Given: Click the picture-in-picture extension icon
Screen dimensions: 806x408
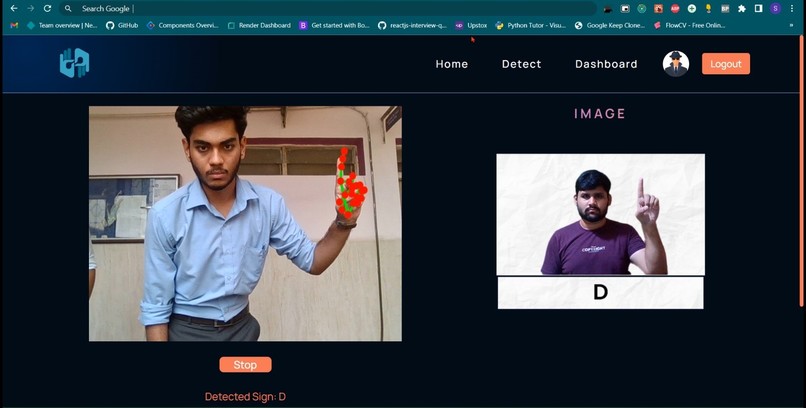Looking at the screenshot, I should click(625, 8).
